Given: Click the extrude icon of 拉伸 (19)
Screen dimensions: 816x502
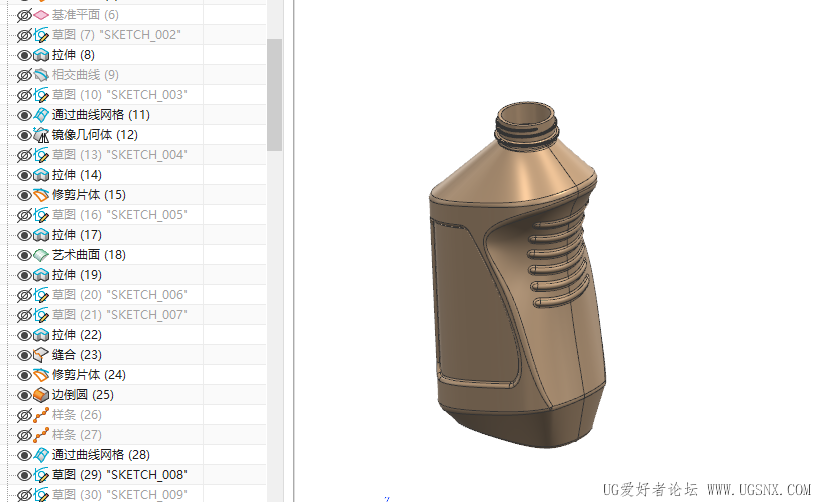Looking at the screenshot, I should coord(41,275).
